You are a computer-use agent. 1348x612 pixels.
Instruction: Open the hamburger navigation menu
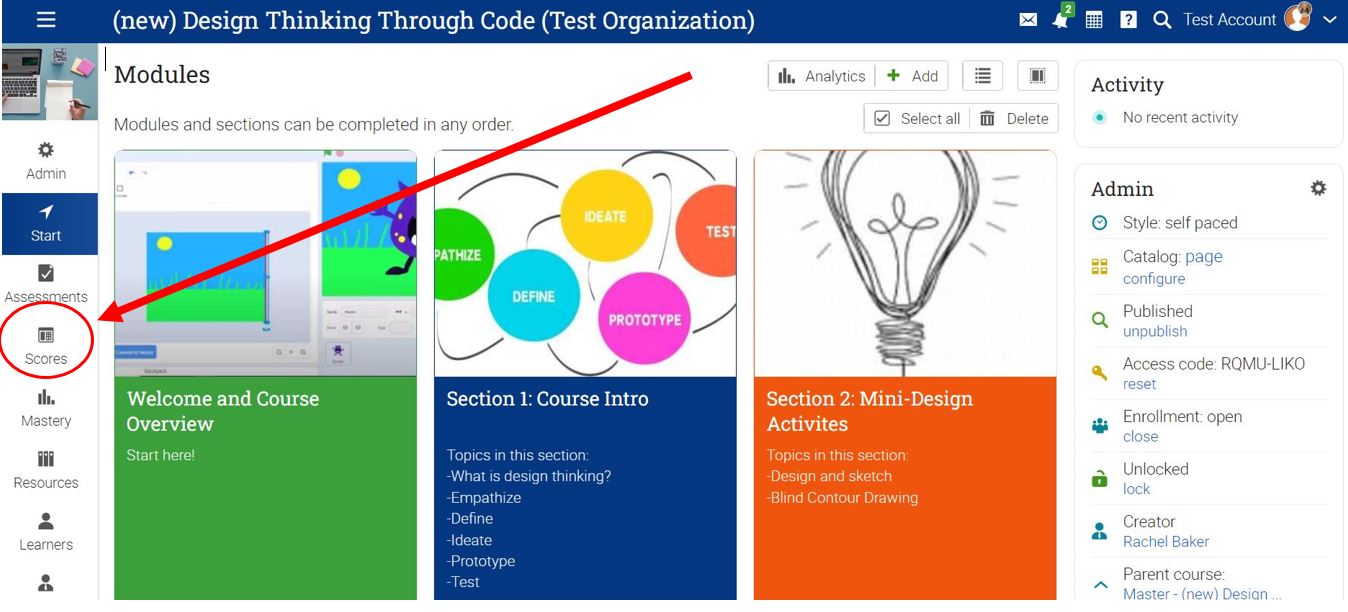[46, 20]
